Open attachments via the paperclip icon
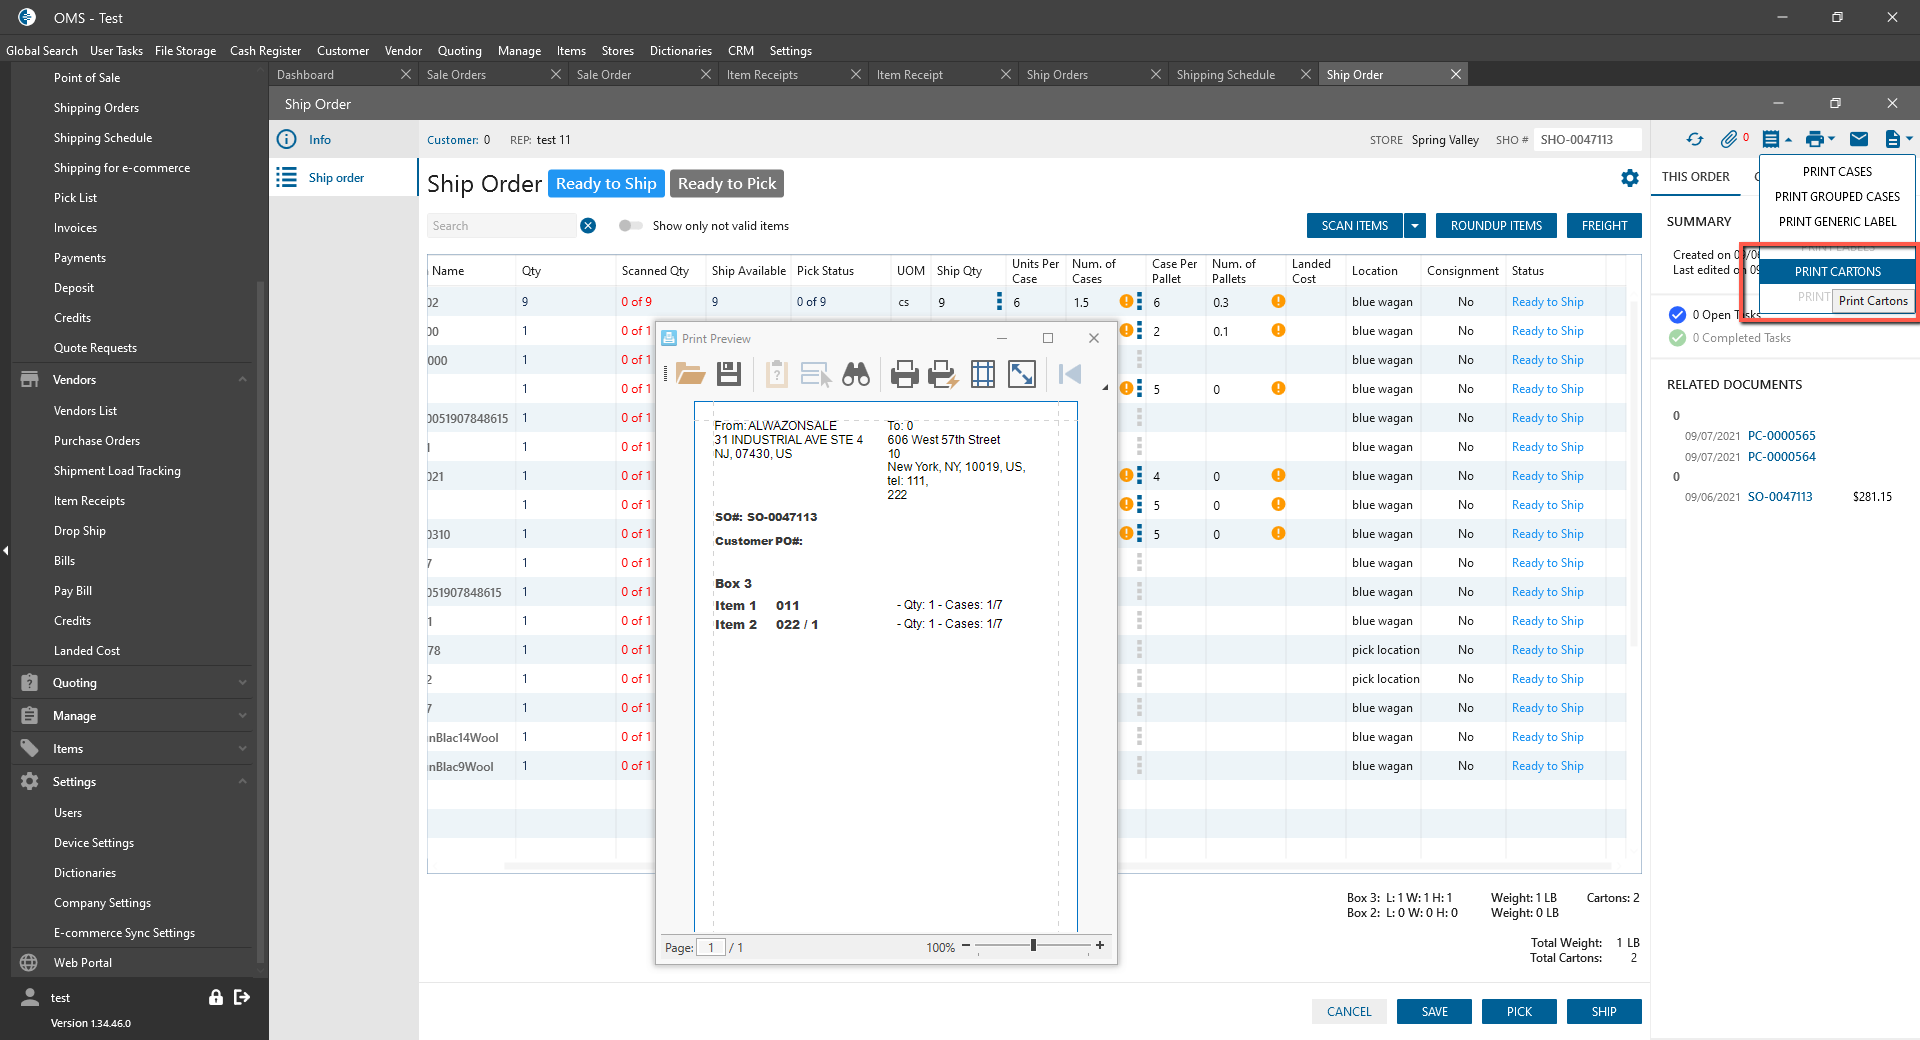 click(1728, 140)
